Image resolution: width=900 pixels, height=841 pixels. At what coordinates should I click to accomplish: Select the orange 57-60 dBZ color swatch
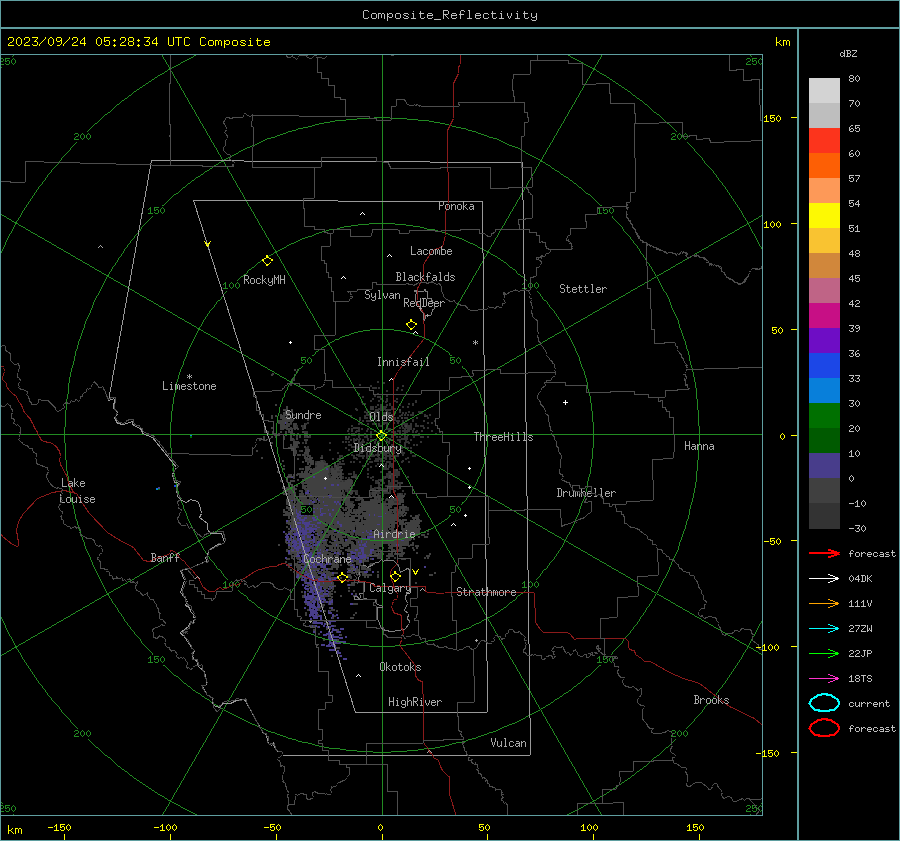[x=824, y=165]
